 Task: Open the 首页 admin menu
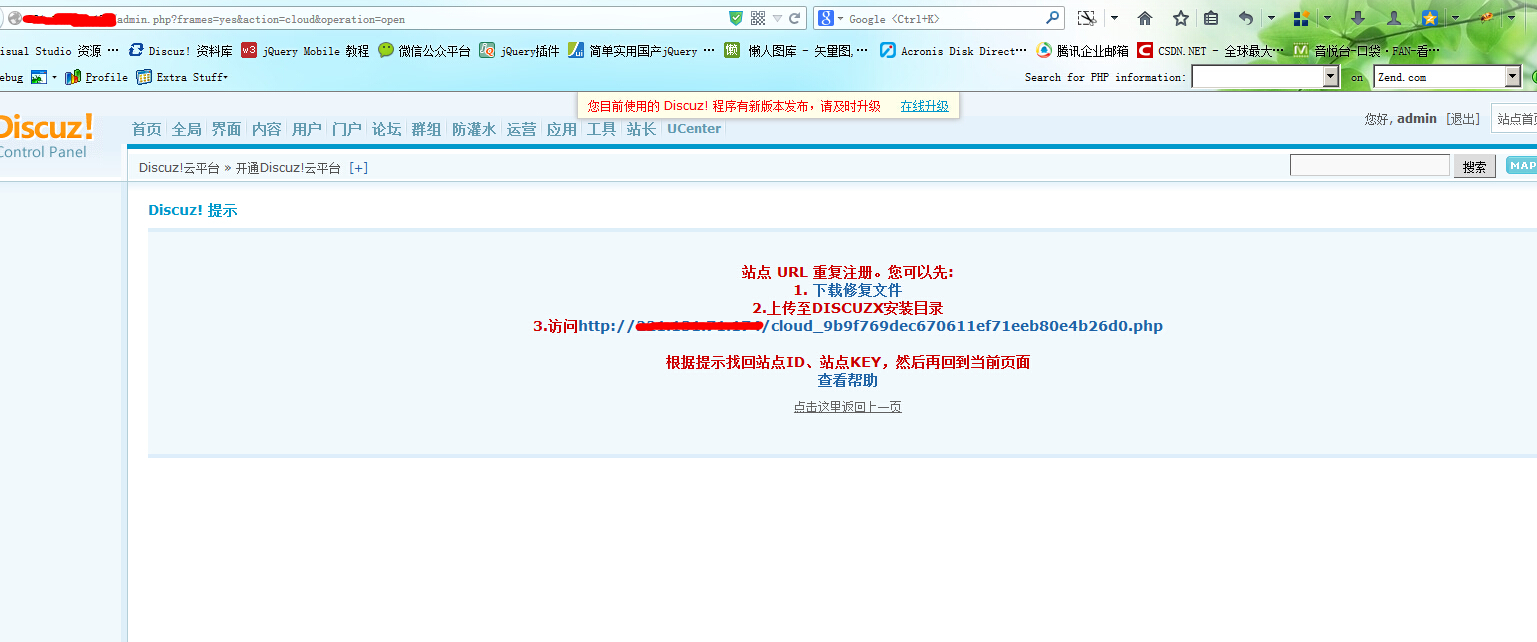pos(146,129)
